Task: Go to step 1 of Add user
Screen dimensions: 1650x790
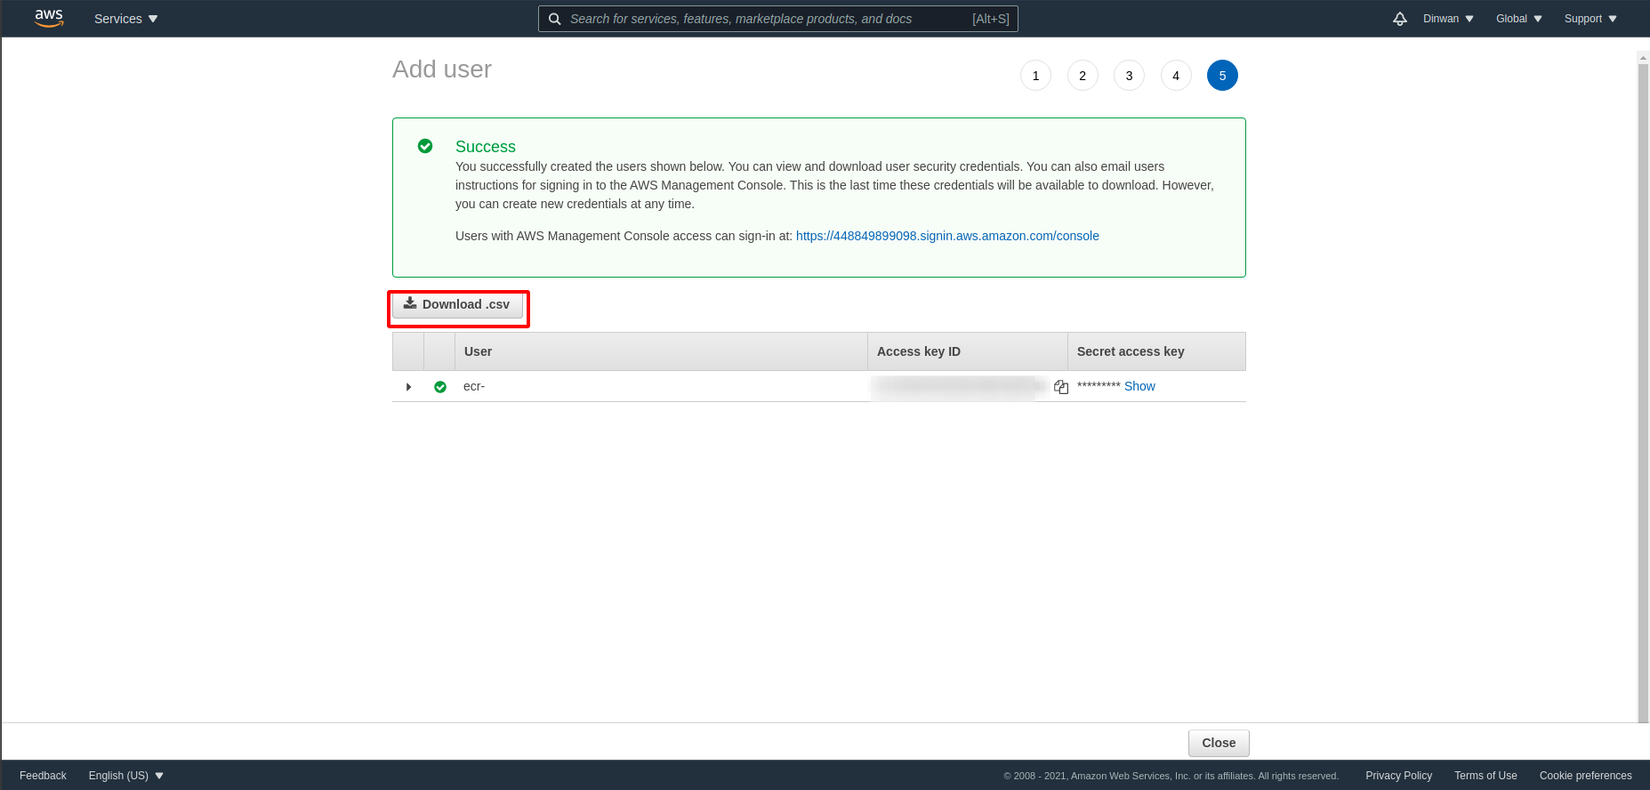Action: pos(1036,75)
